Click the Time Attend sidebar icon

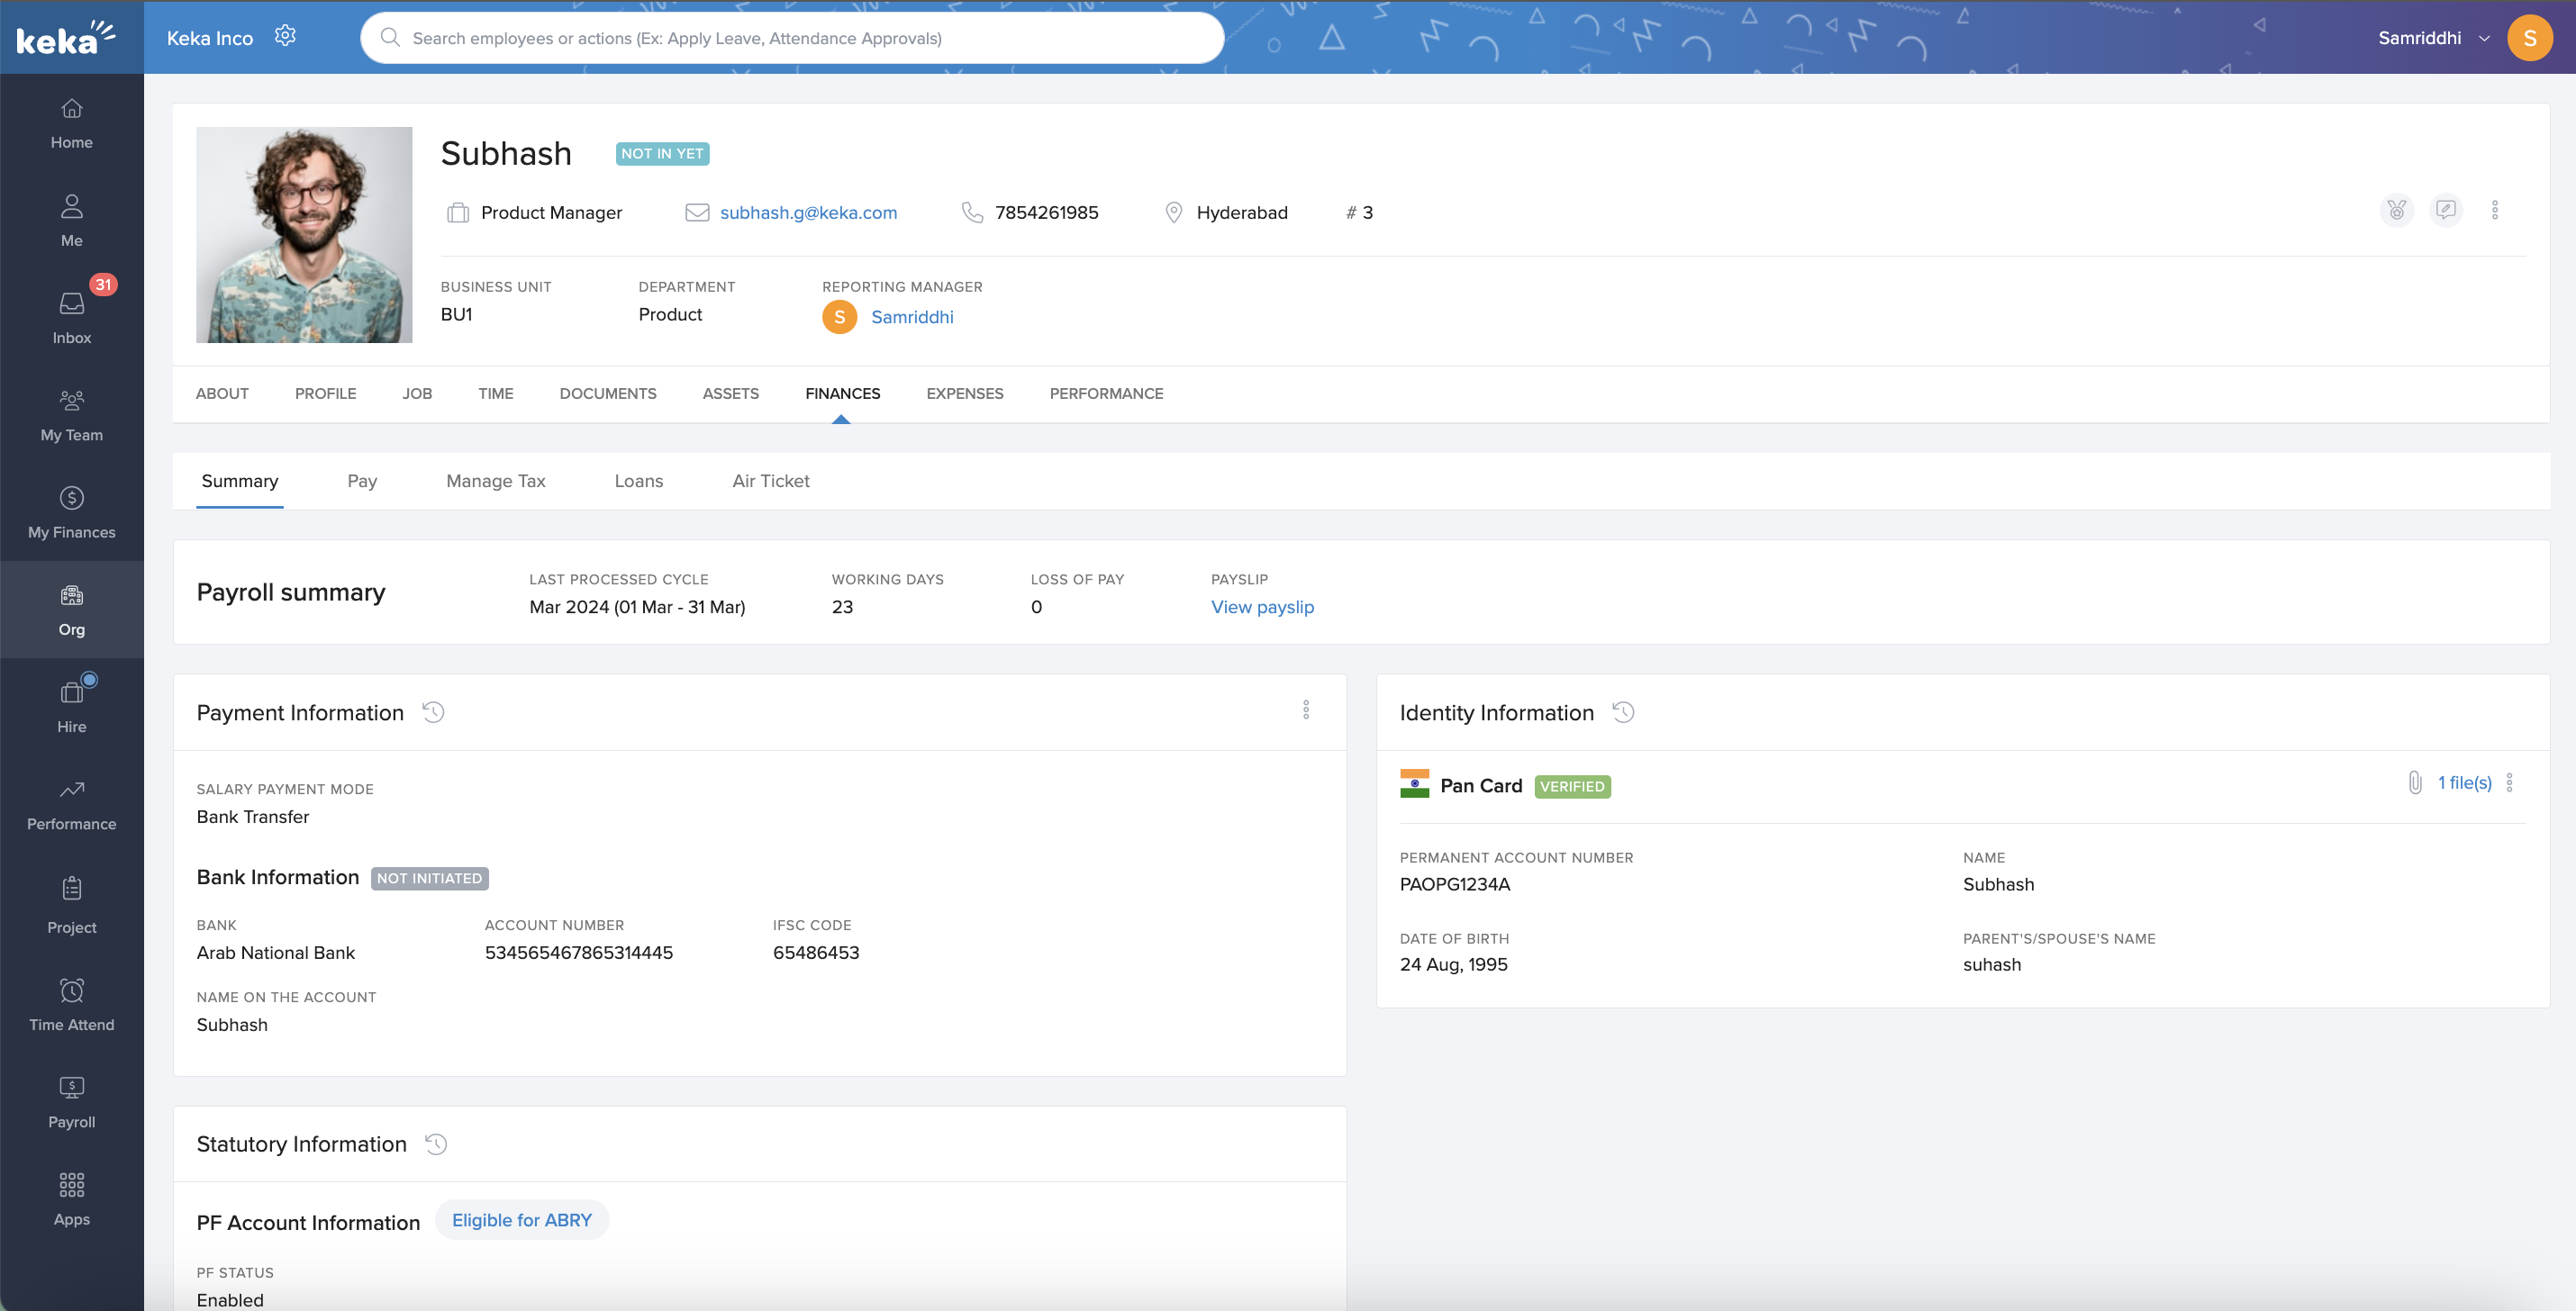(71, 1004)
